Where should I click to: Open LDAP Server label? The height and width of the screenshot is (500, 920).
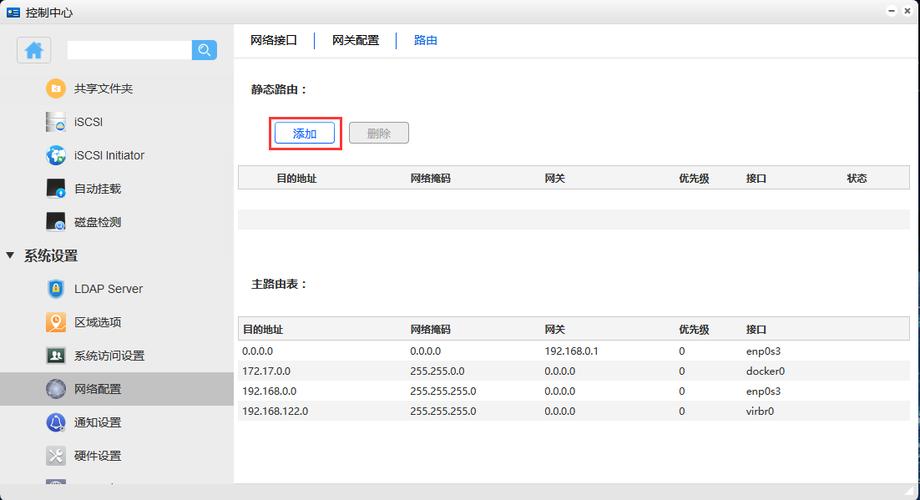click(x=109, y=289)
